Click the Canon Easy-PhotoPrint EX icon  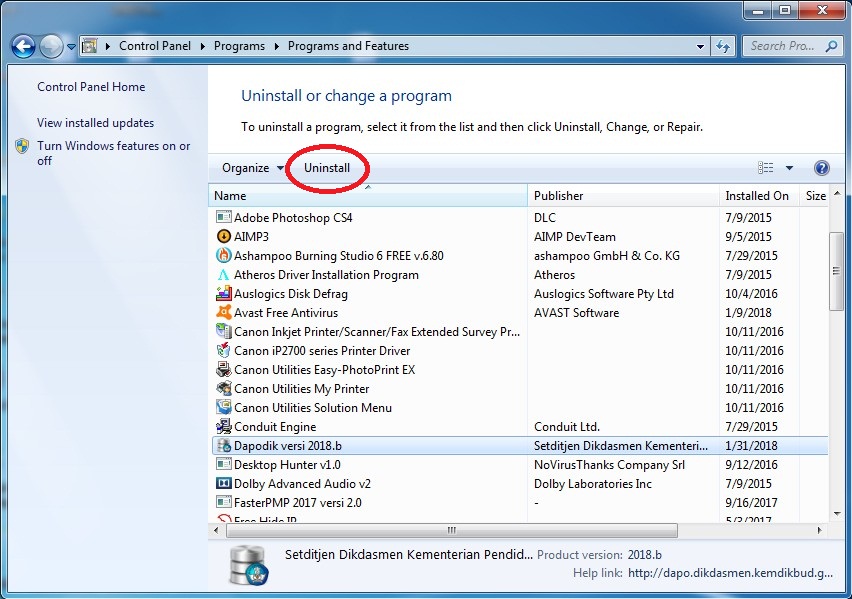click(223, 370)
